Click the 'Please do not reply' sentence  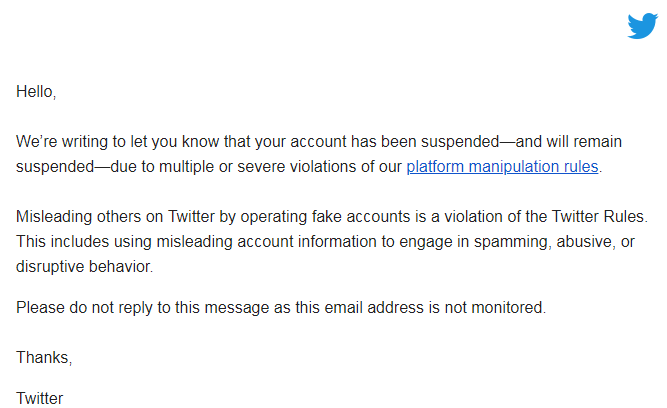click(x=281, y=307)
